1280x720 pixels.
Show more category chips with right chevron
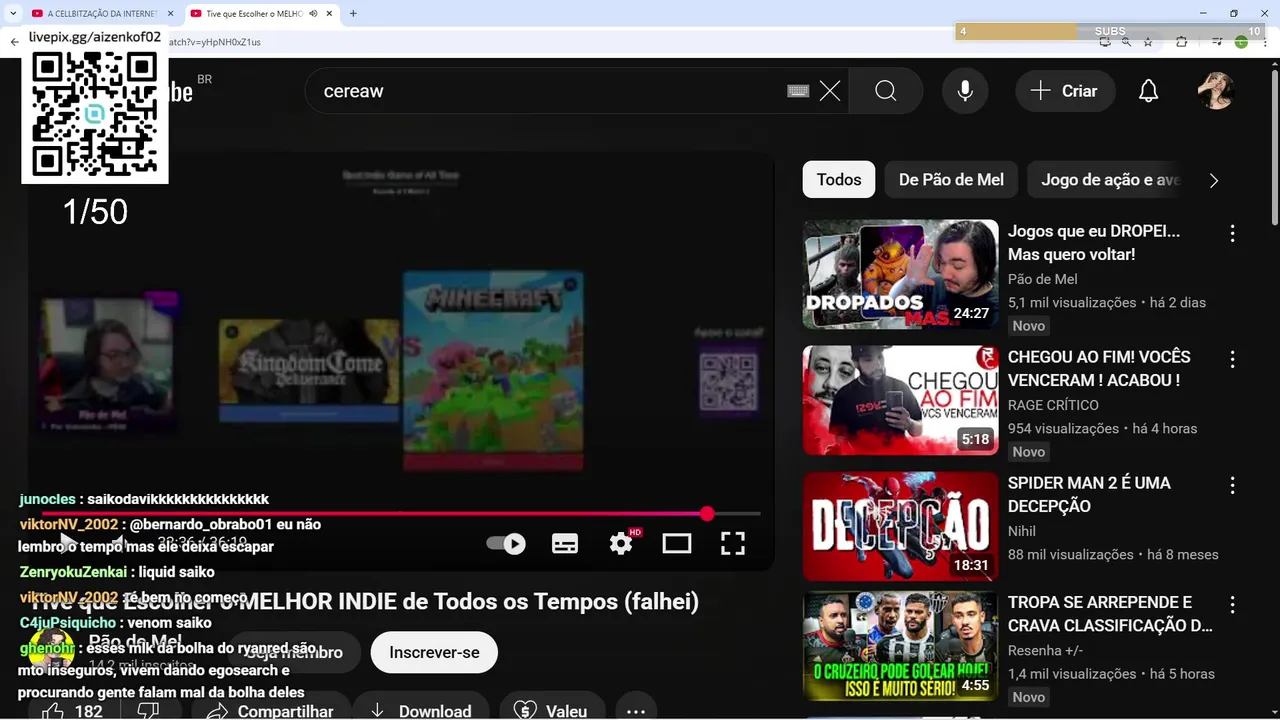(1214, 181)
